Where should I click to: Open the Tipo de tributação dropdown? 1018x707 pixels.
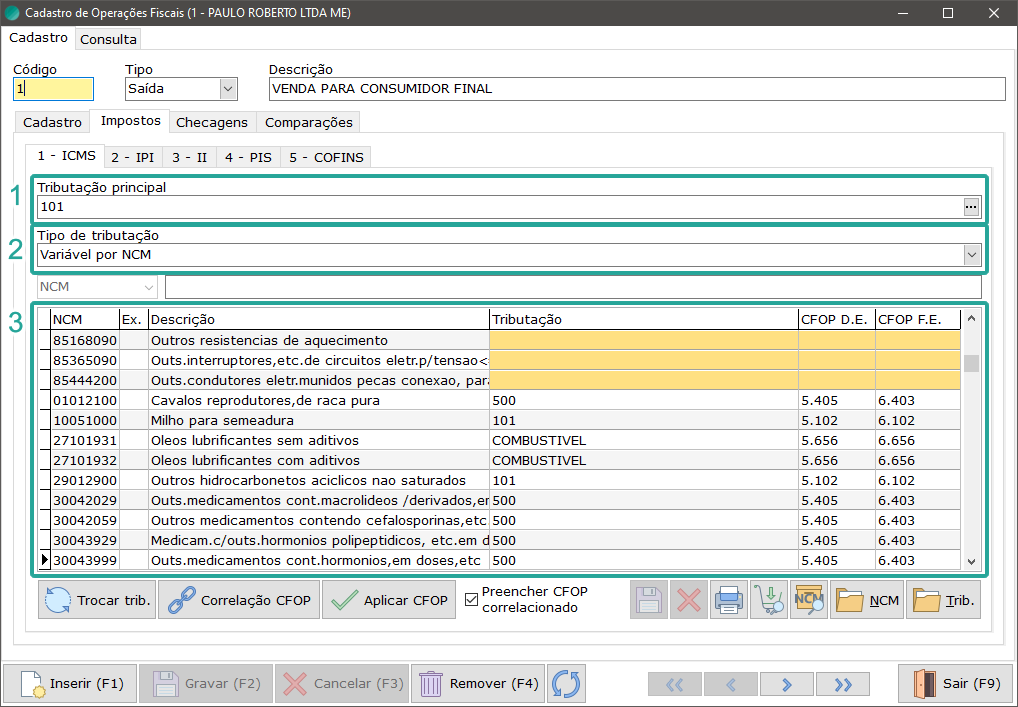[x=971, y=255]
